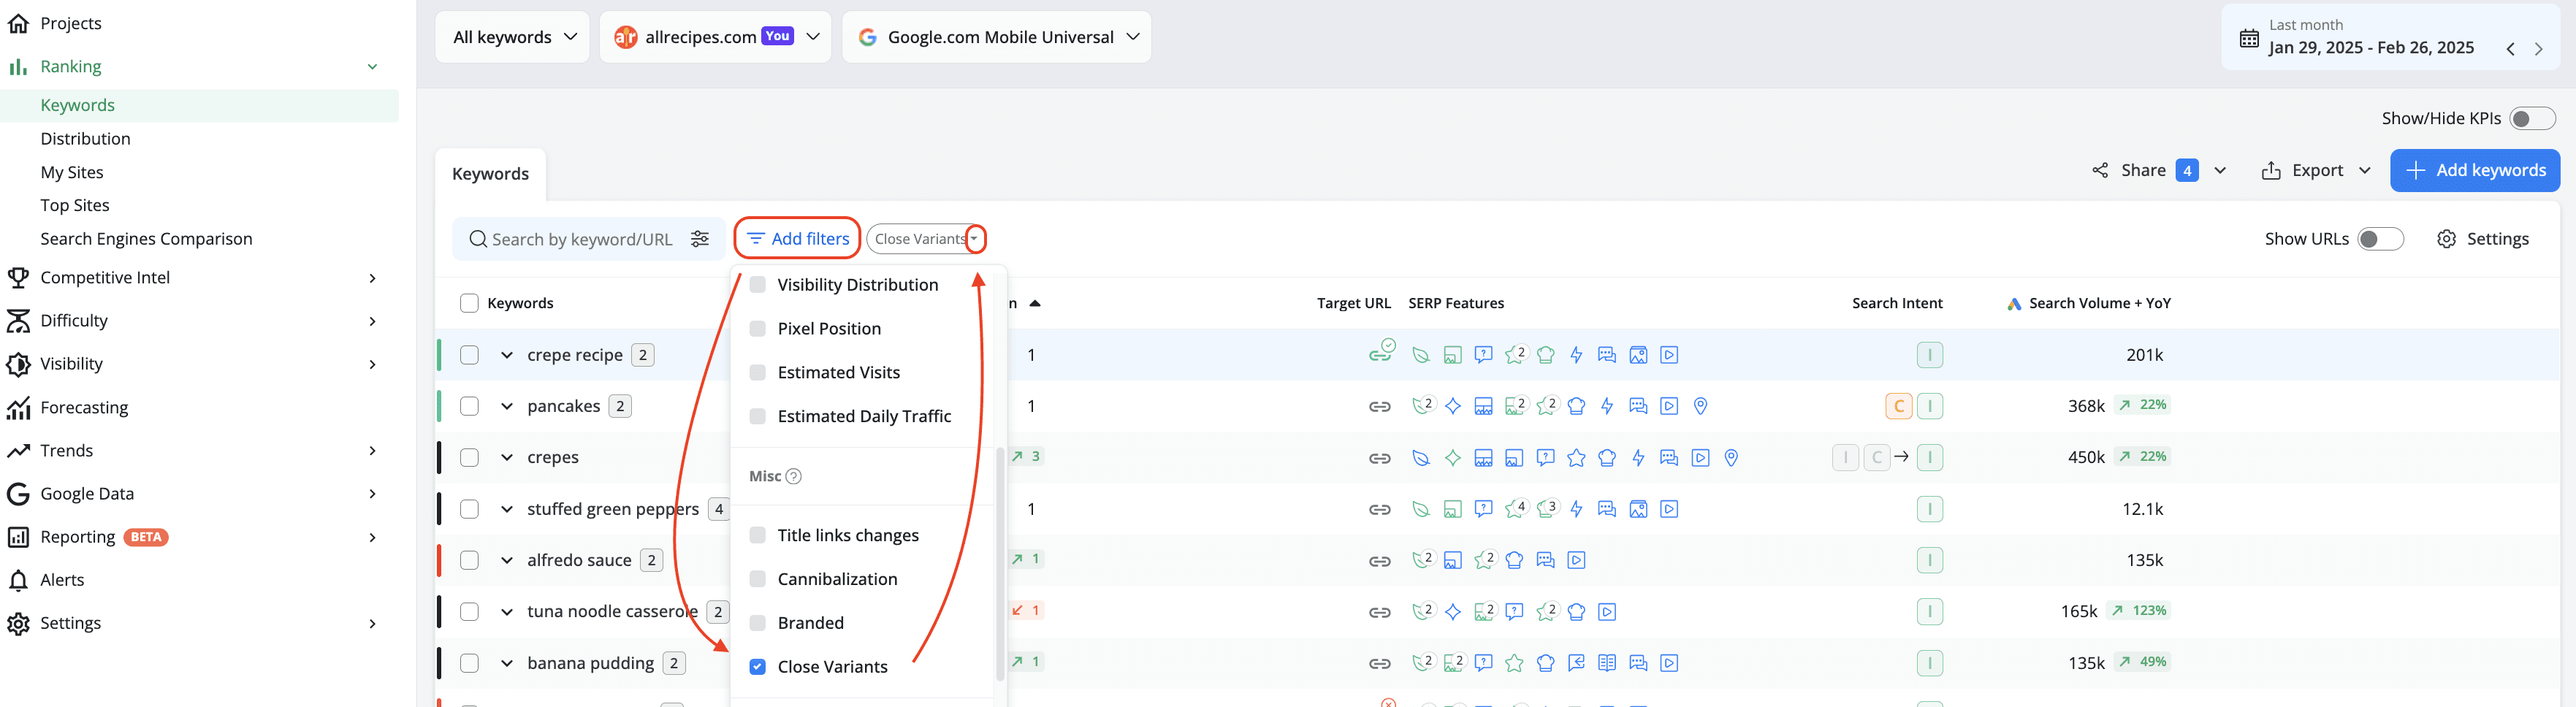The width and height of the screenshot is (2576, 707).
Task: Select the crepes row checkbox
Action: point(469,458)
